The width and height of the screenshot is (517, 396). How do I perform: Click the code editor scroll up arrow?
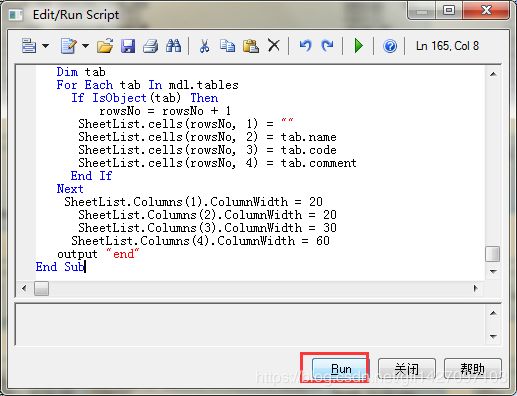(x=493, y=74)
